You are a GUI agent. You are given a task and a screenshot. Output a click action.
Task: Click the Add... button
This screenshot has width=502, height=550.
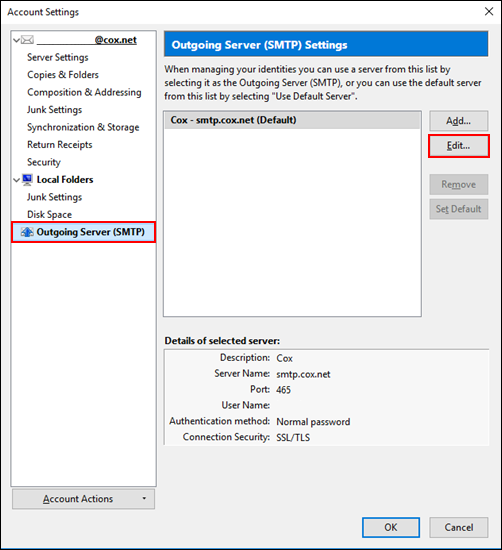coord(459,121)
